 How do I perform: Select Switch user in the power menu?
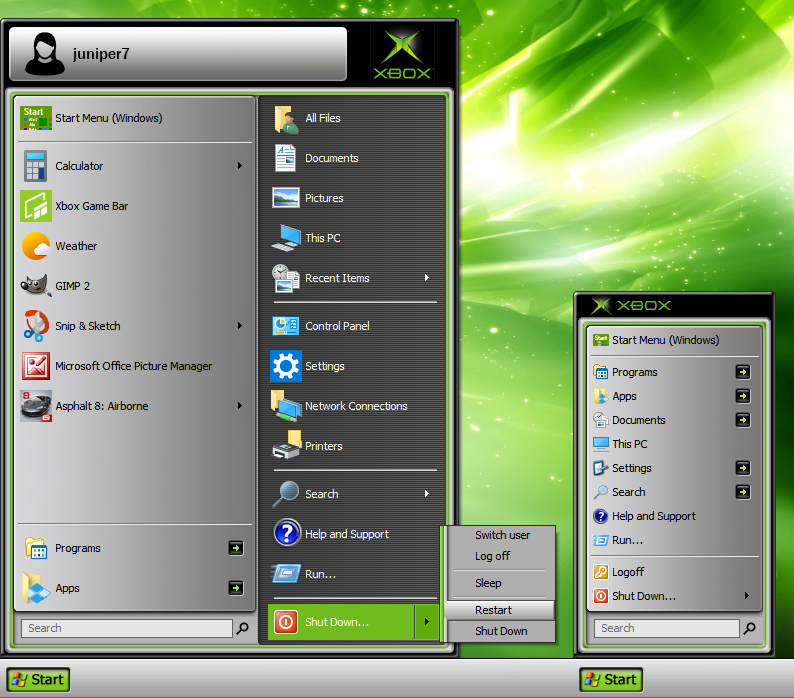click(502, 535)
